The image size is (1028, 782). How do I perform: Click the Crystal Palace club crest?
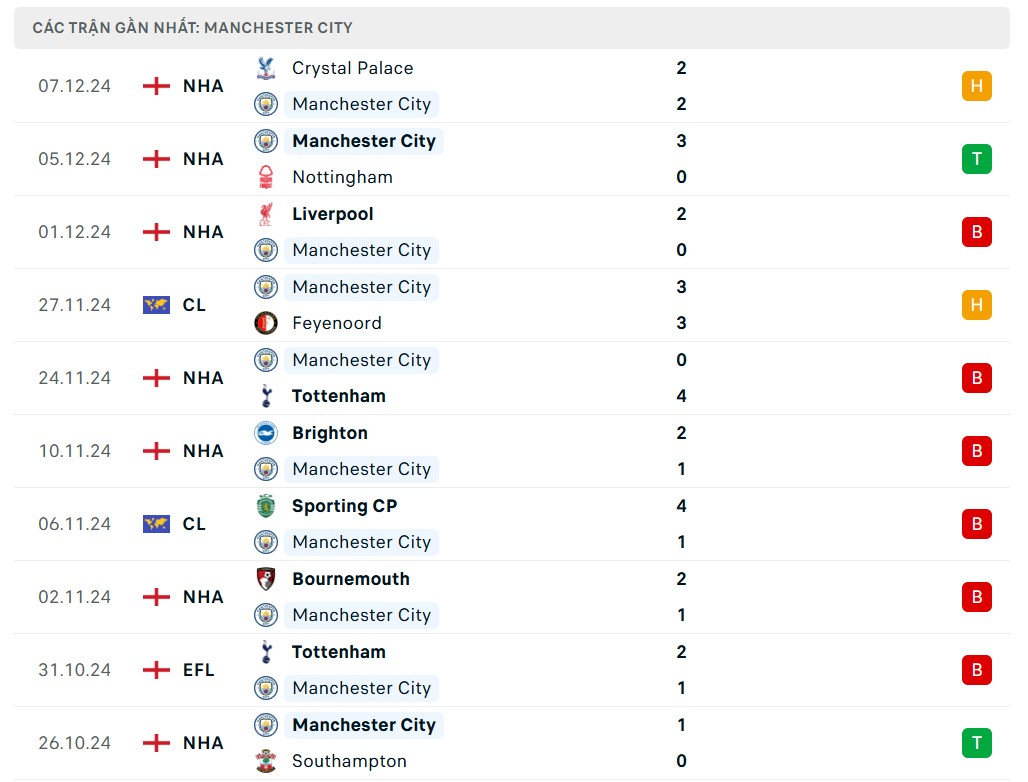coord(265,68)
